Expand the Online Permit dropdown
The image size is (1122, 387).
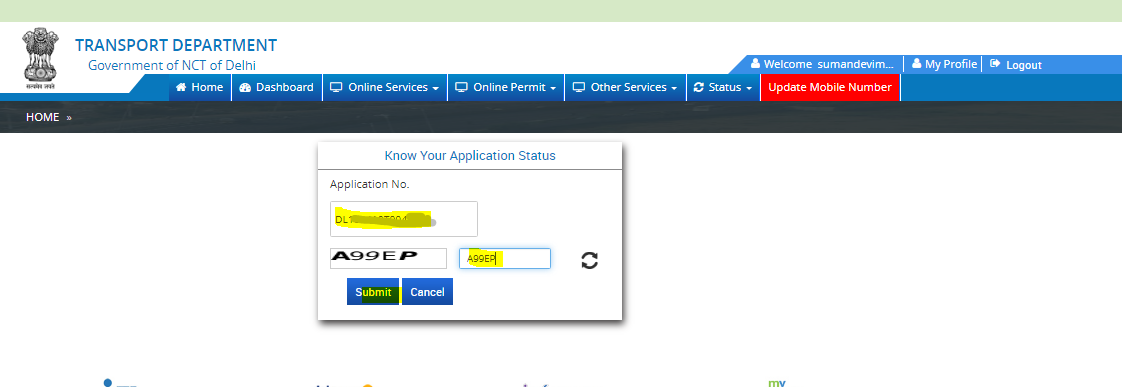click(x=506, y=87)
